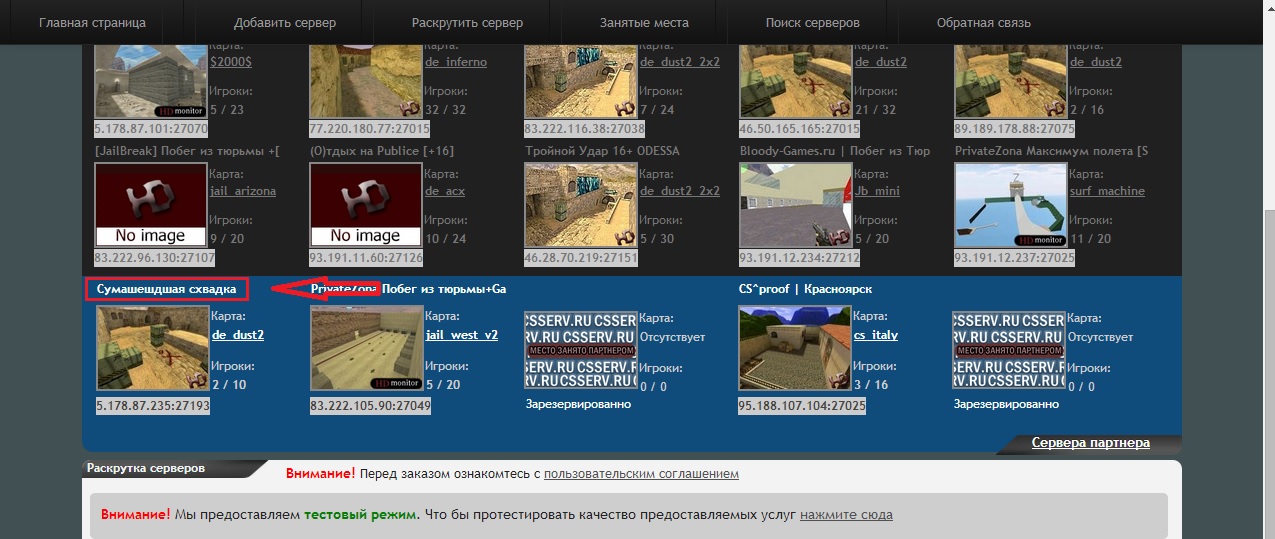Open the Главная страница menu item
Screen dimensions: 1275x539
pos(92,22)
